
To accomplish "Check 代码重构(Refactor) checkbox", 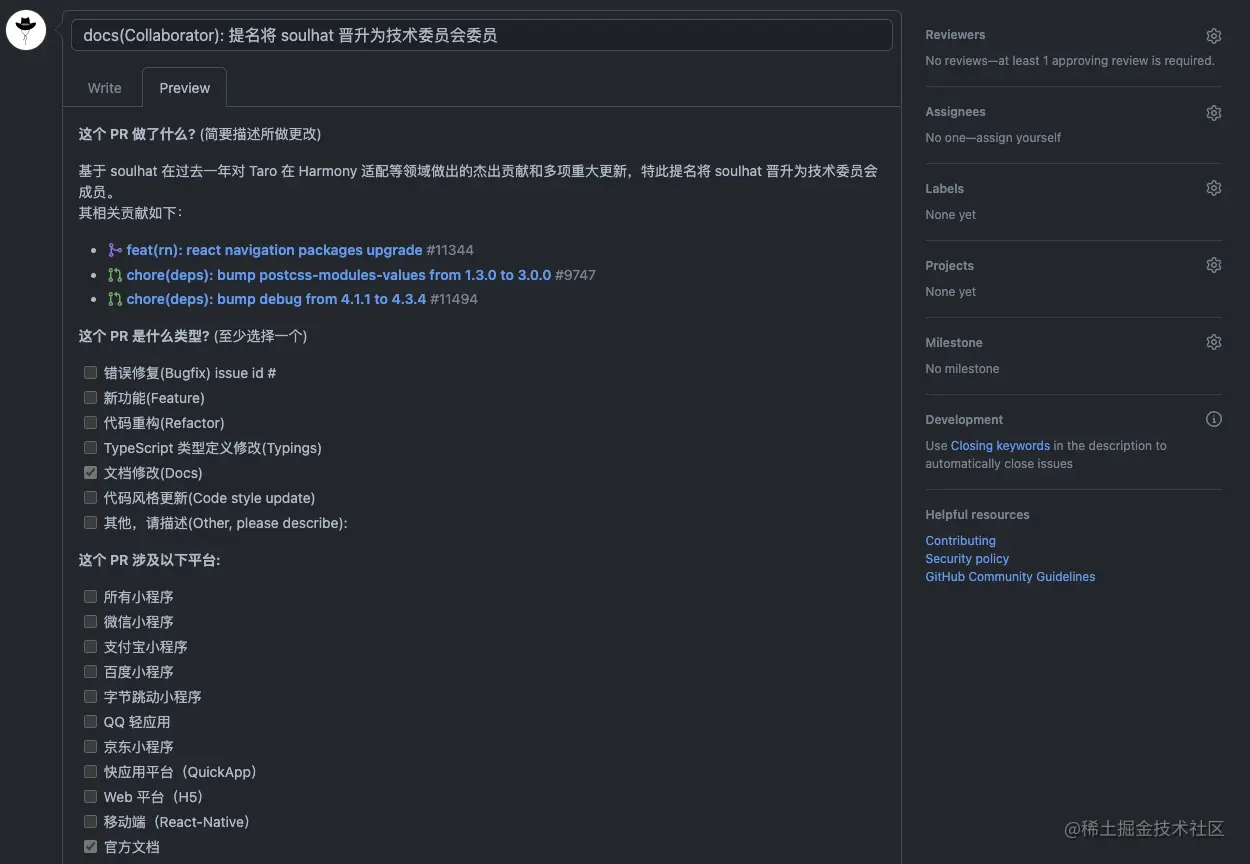I will tap(90, 422).
